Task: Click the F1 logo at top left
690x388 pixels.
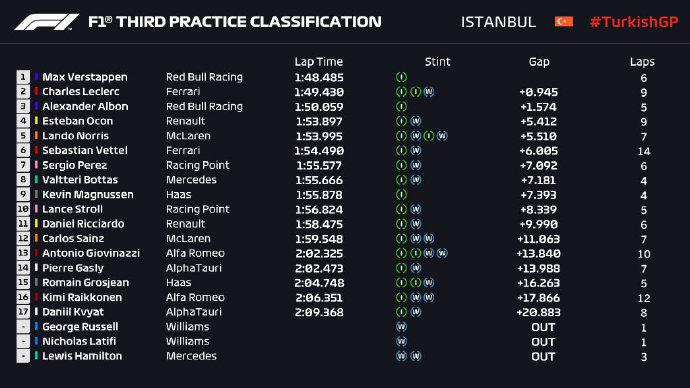Action: pos(47,22)
